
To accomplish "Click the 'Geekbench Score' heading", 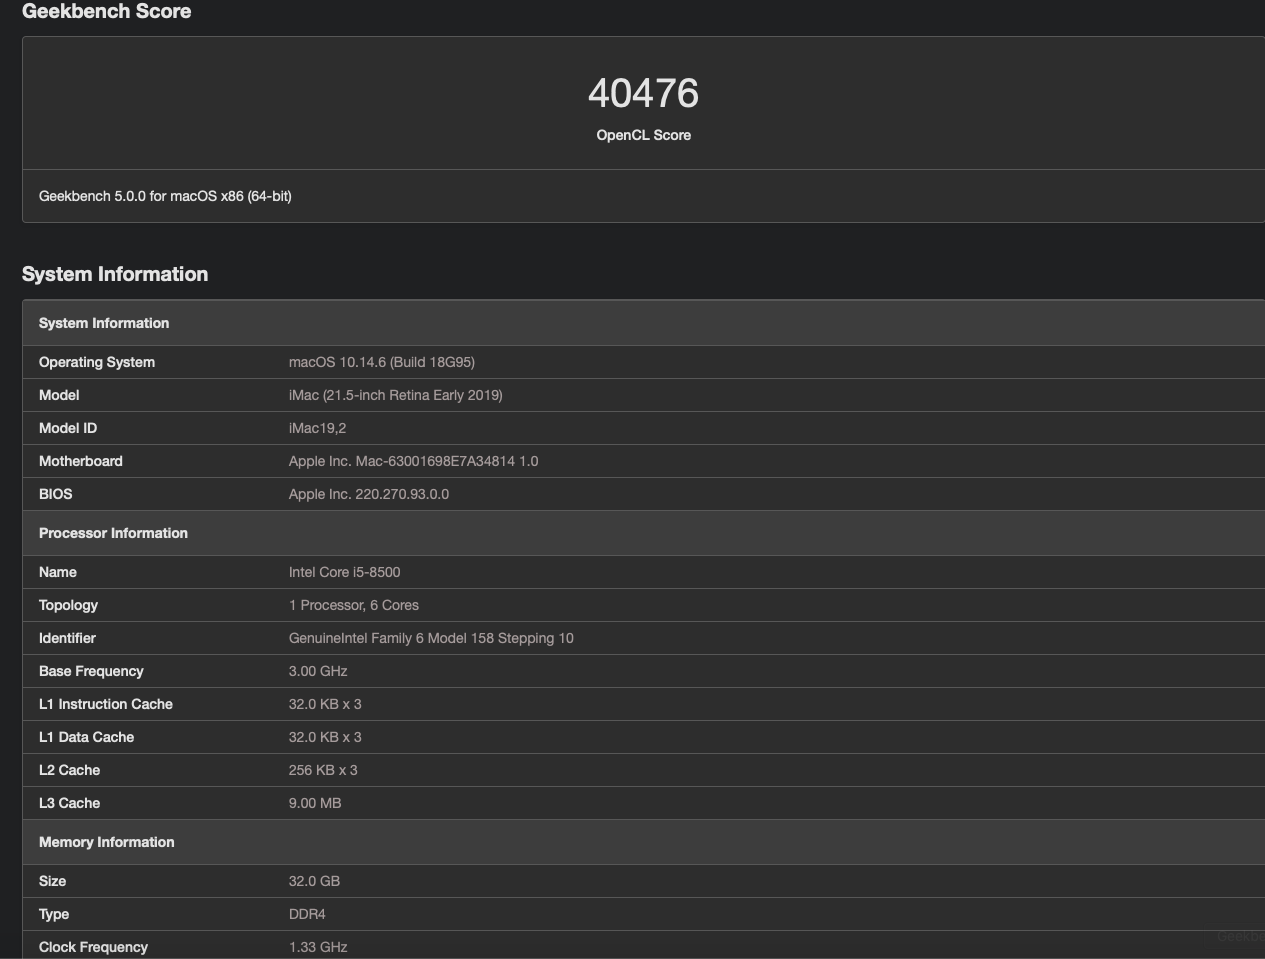I will tap(106, 11).
